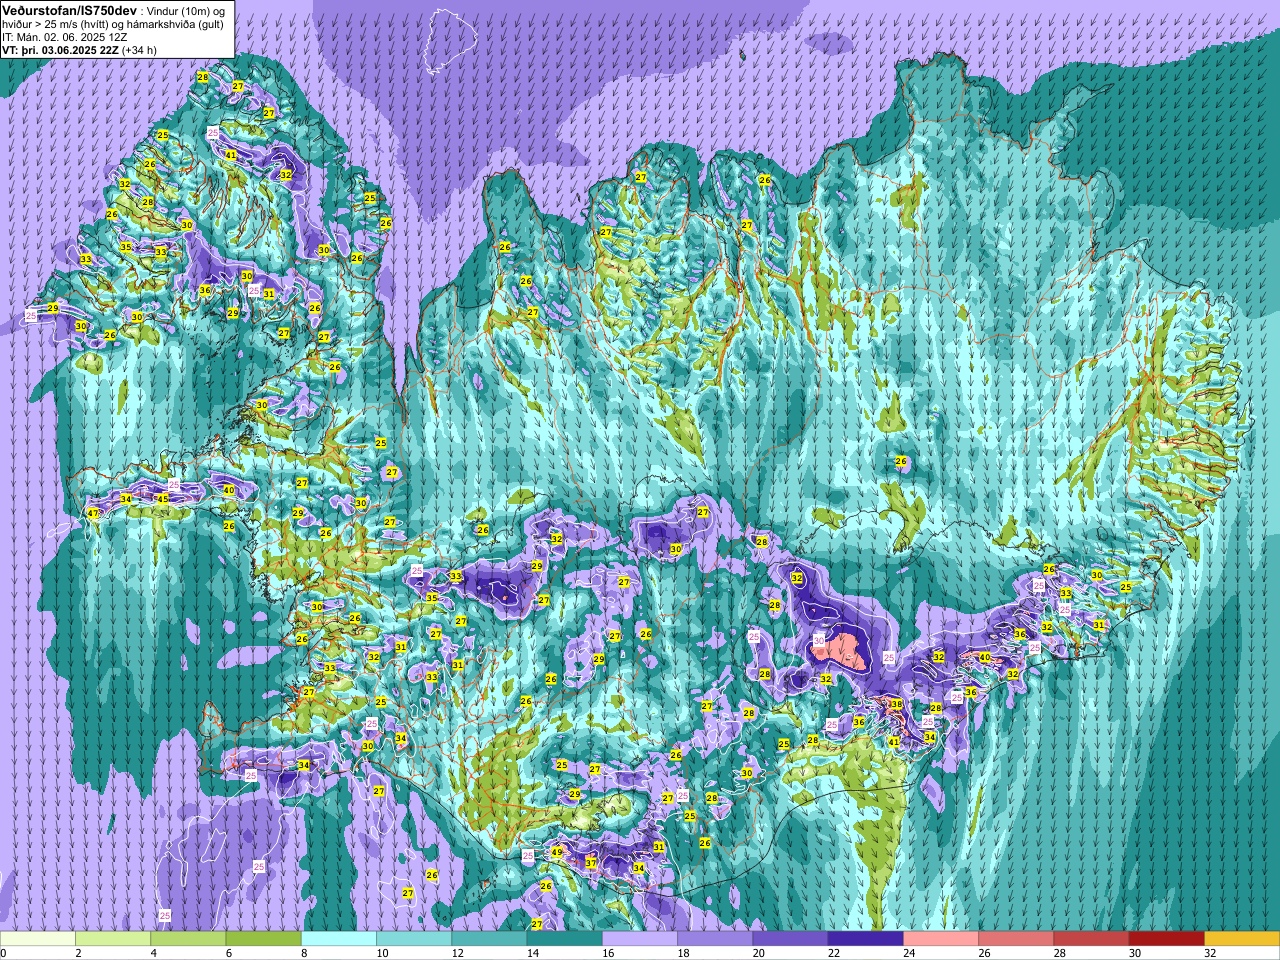Click the 4–6 m/s green legend swatch
Screen dimensions: 1280x960
coord(188,939)
